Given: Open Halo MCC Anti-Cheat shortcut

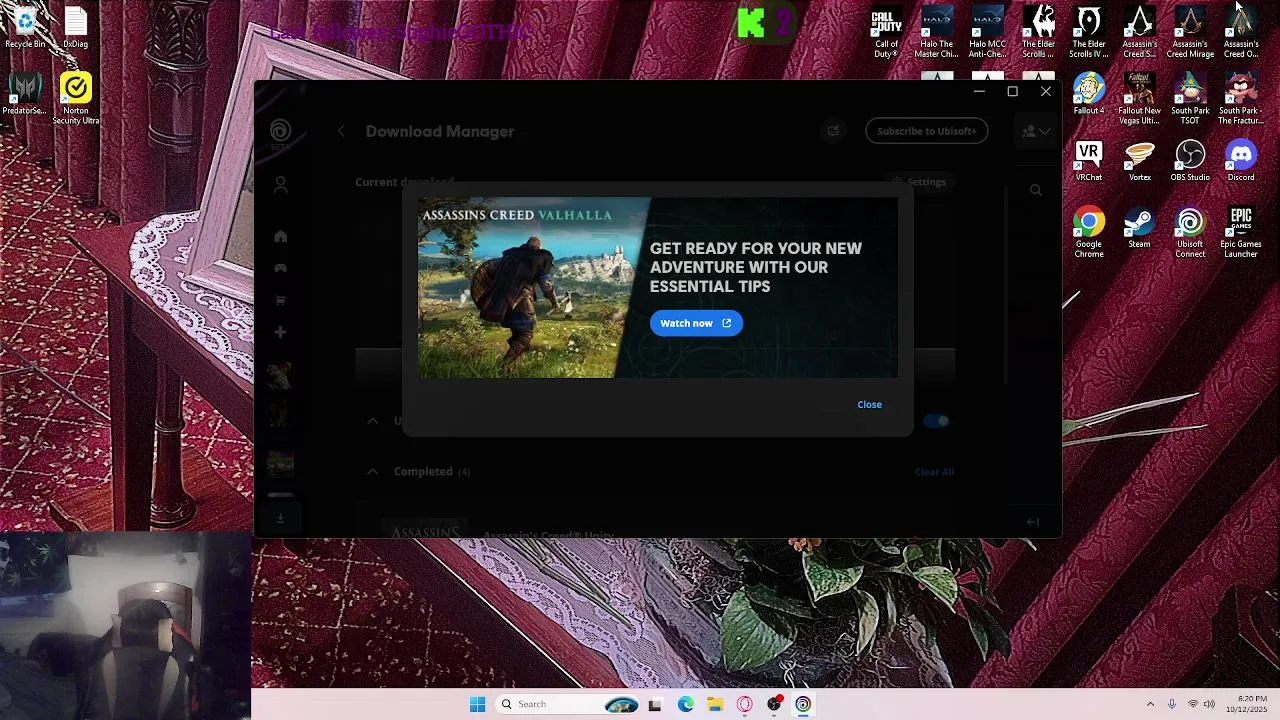Looking at the screenshot, I should 987,33.
